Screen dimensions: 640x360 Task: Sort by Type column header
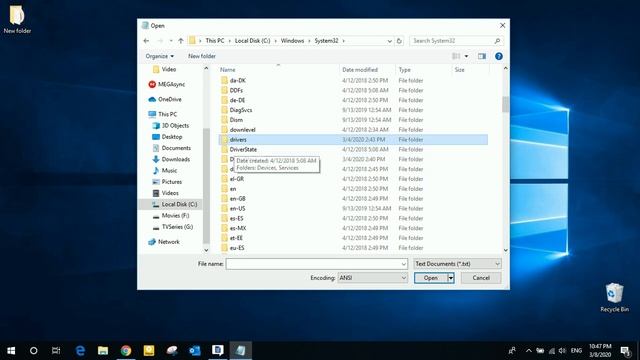pyautogui.click(x=404, y=70)
